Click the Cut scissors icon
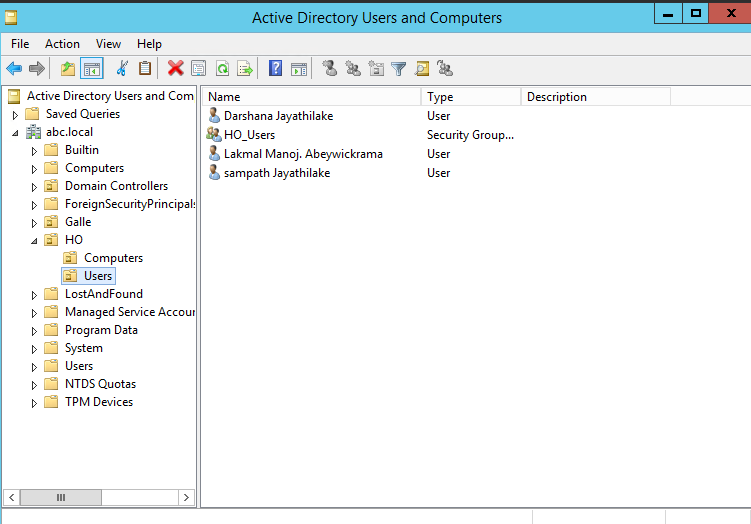Viewport: 751px width, 524px height. tap(122, 68)
